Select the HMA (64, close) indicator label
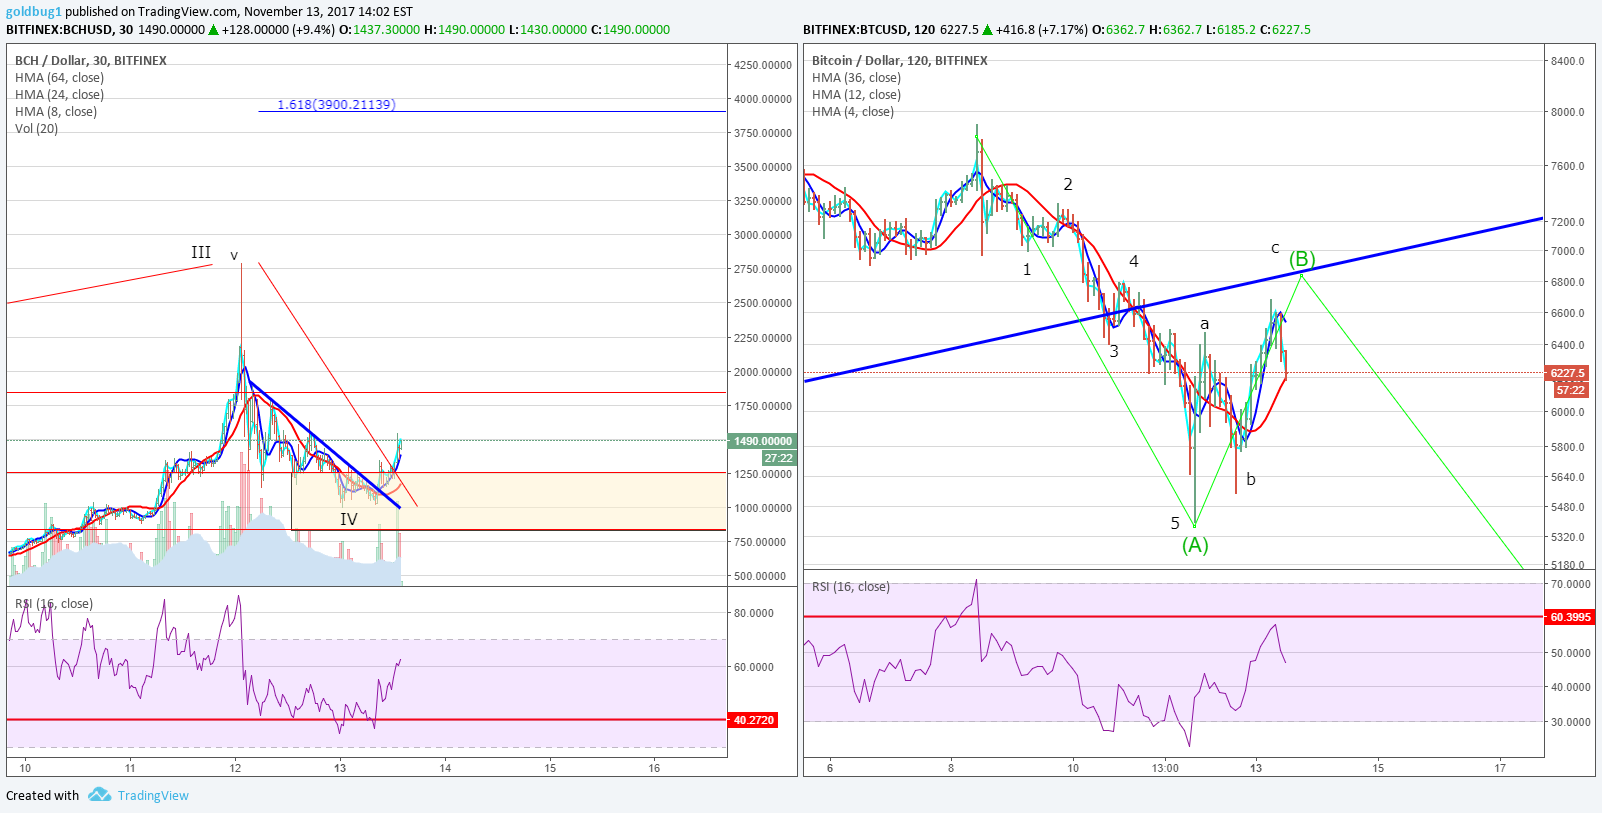The width and height of the screenshot is (1602, 813). point(59,78)
